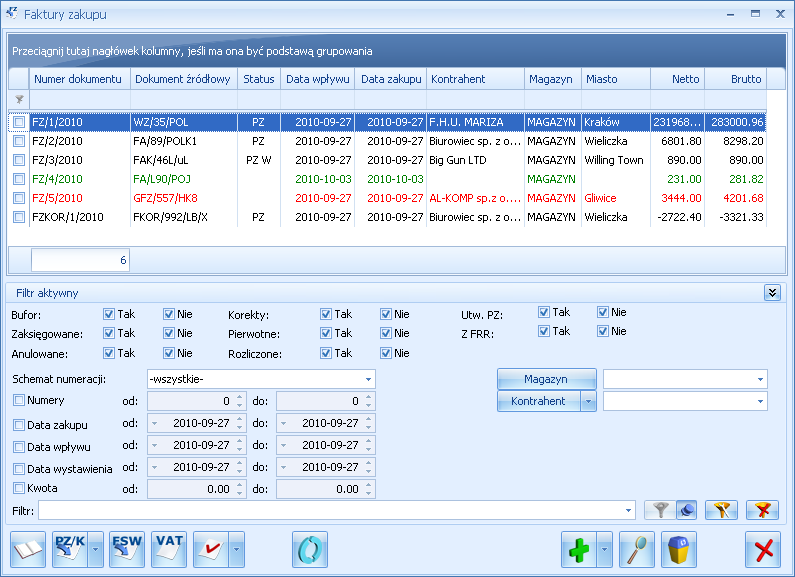The height and width of the screenshot is (577, 795).
Task: Click the Big Gun LTD contractor cell
Action: pos(476,160)
